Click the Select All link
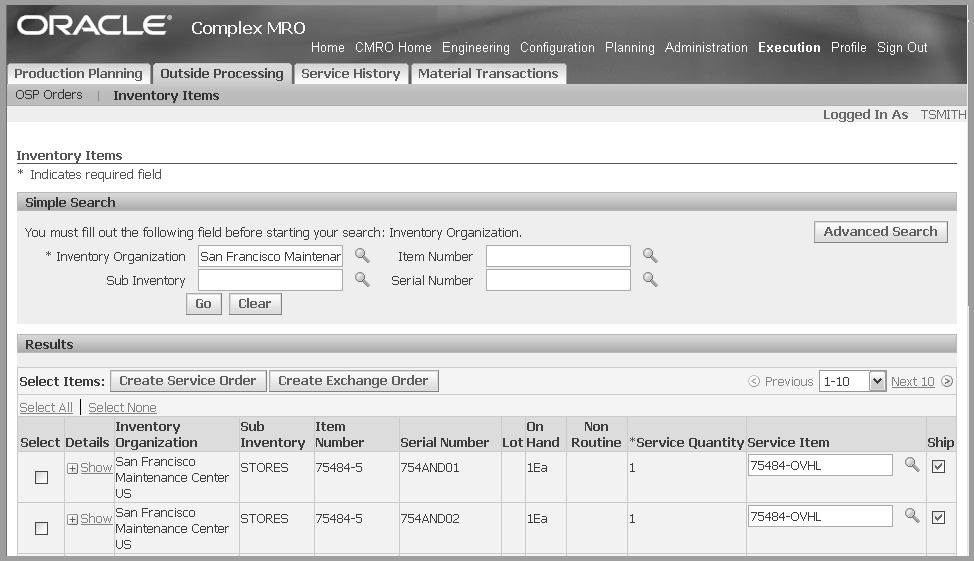974x561 pixels. click(46, 408)
